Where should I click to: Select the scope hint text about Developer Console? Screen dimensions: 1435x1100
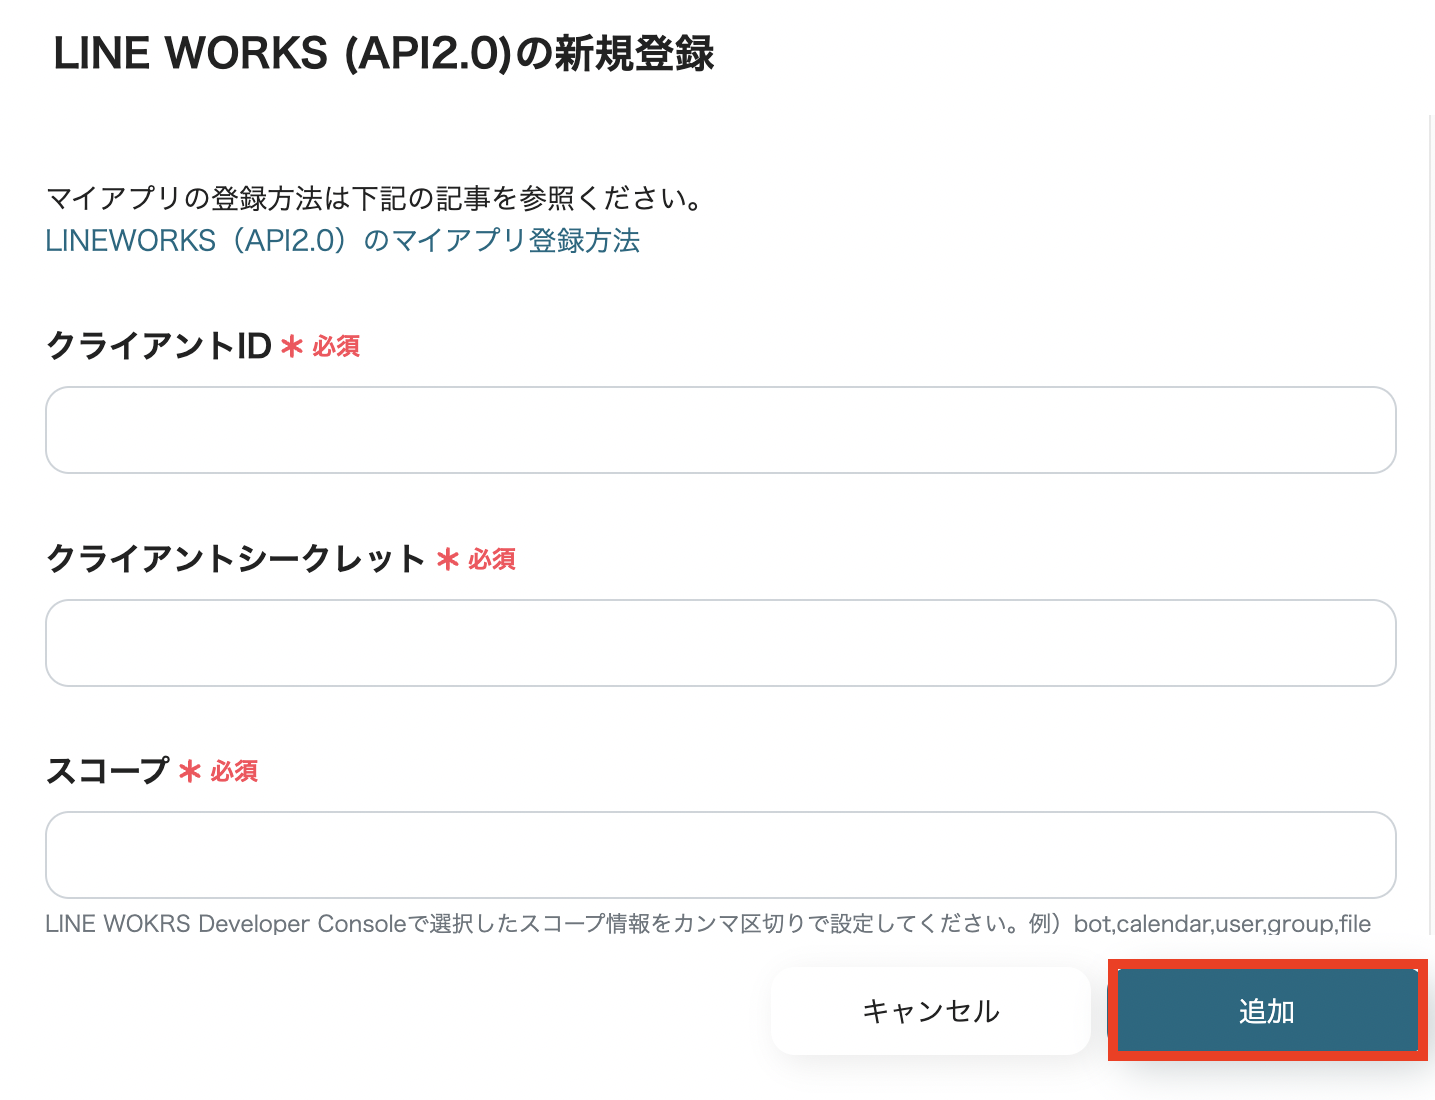point(708,924)
